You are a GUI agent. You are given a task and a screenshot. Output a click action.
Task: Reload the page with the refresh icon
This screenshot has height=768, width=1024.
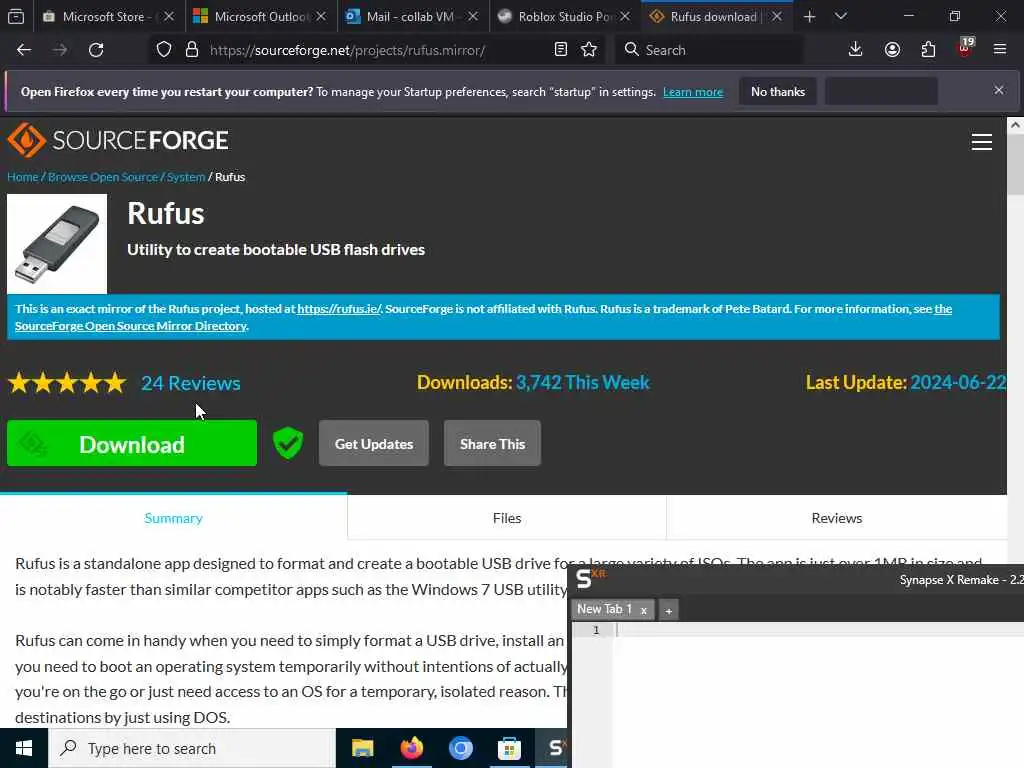coord(96,50)
